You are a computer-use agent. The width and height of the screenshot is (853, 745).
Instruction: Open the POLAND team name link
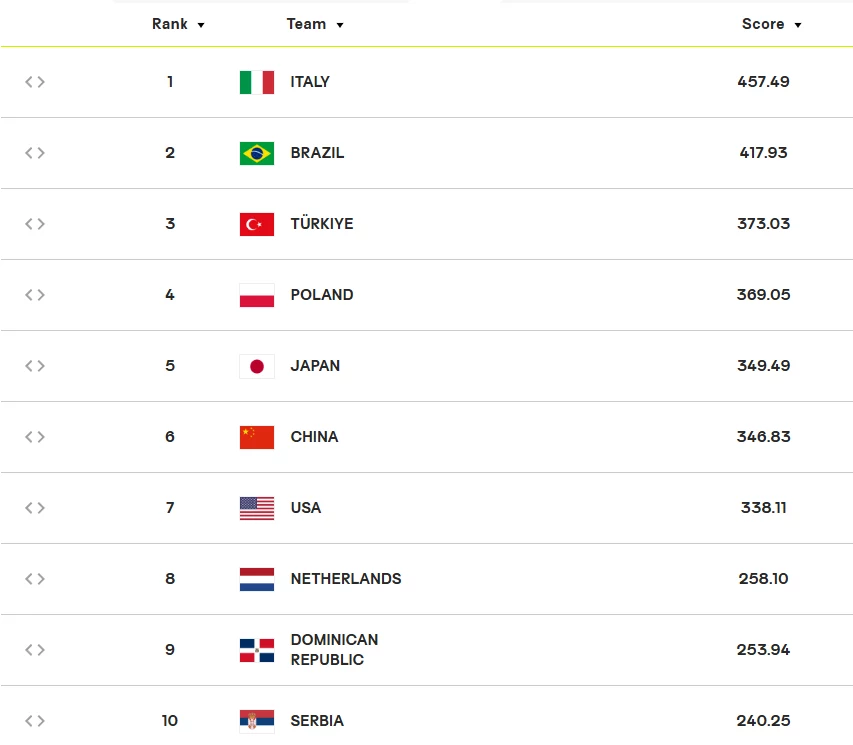pyautogui.click(x=322, y=295)
